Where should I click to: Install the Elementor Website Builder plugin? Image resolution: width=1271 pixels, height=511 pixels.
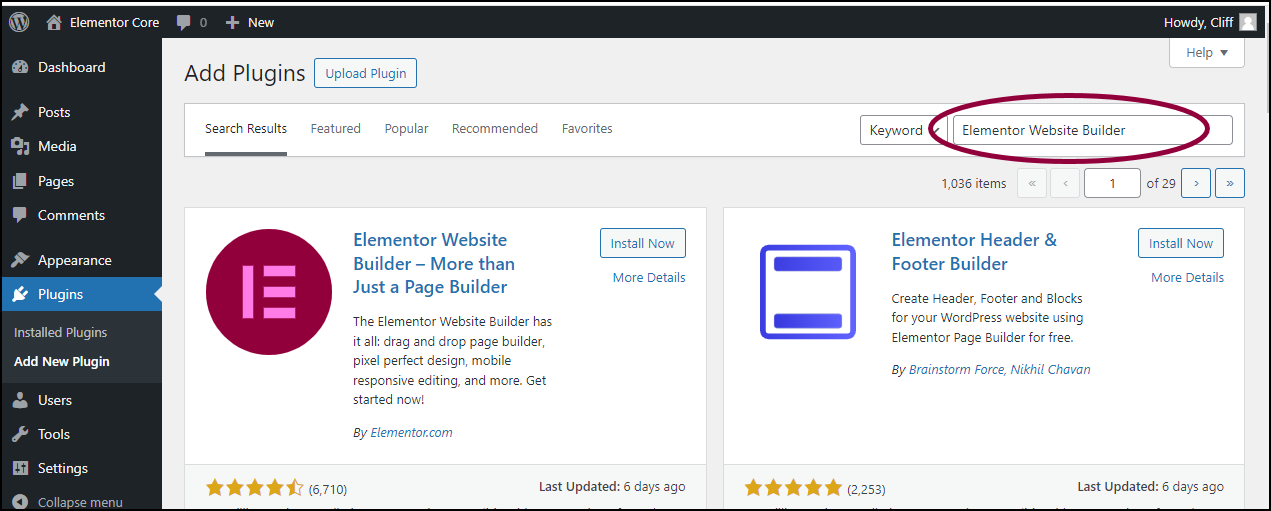pyautogui.click(x=643, y=243)
